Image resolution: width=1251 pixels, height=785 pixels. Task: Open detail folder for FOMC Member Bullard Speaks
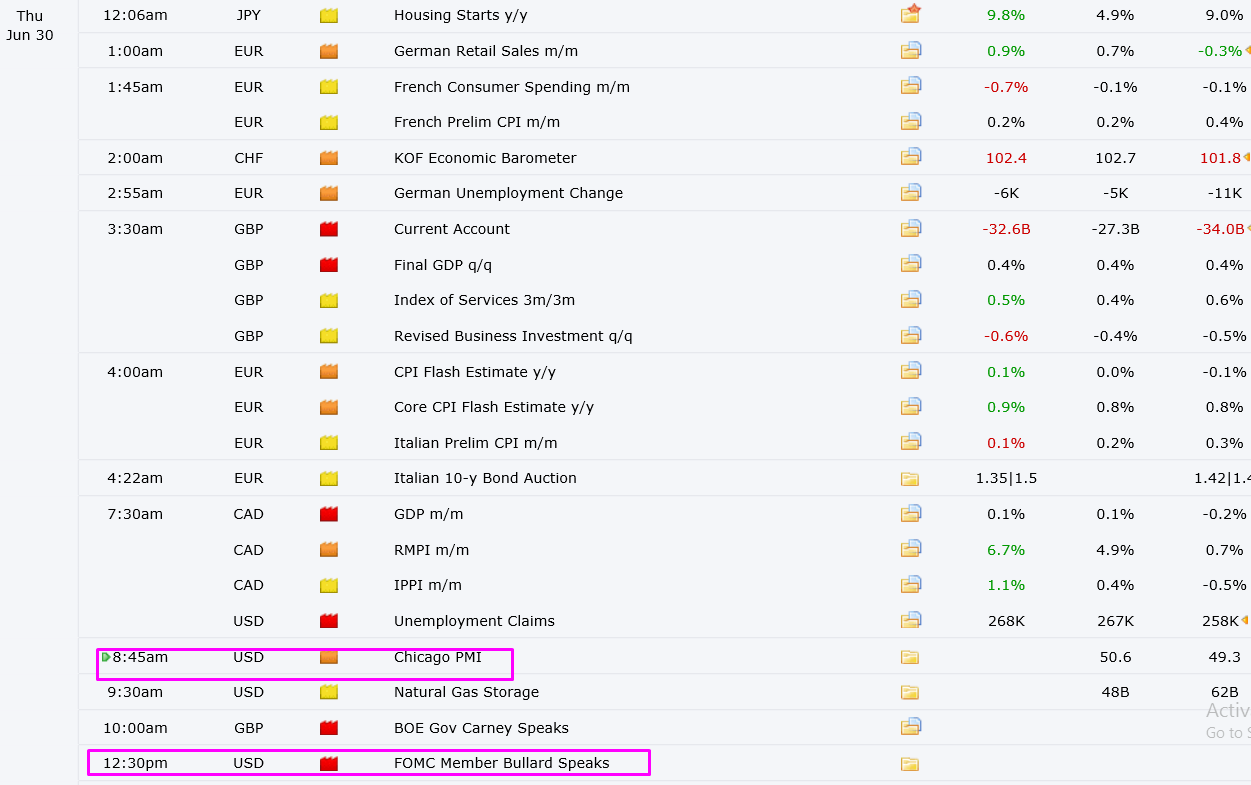point(910,764)
